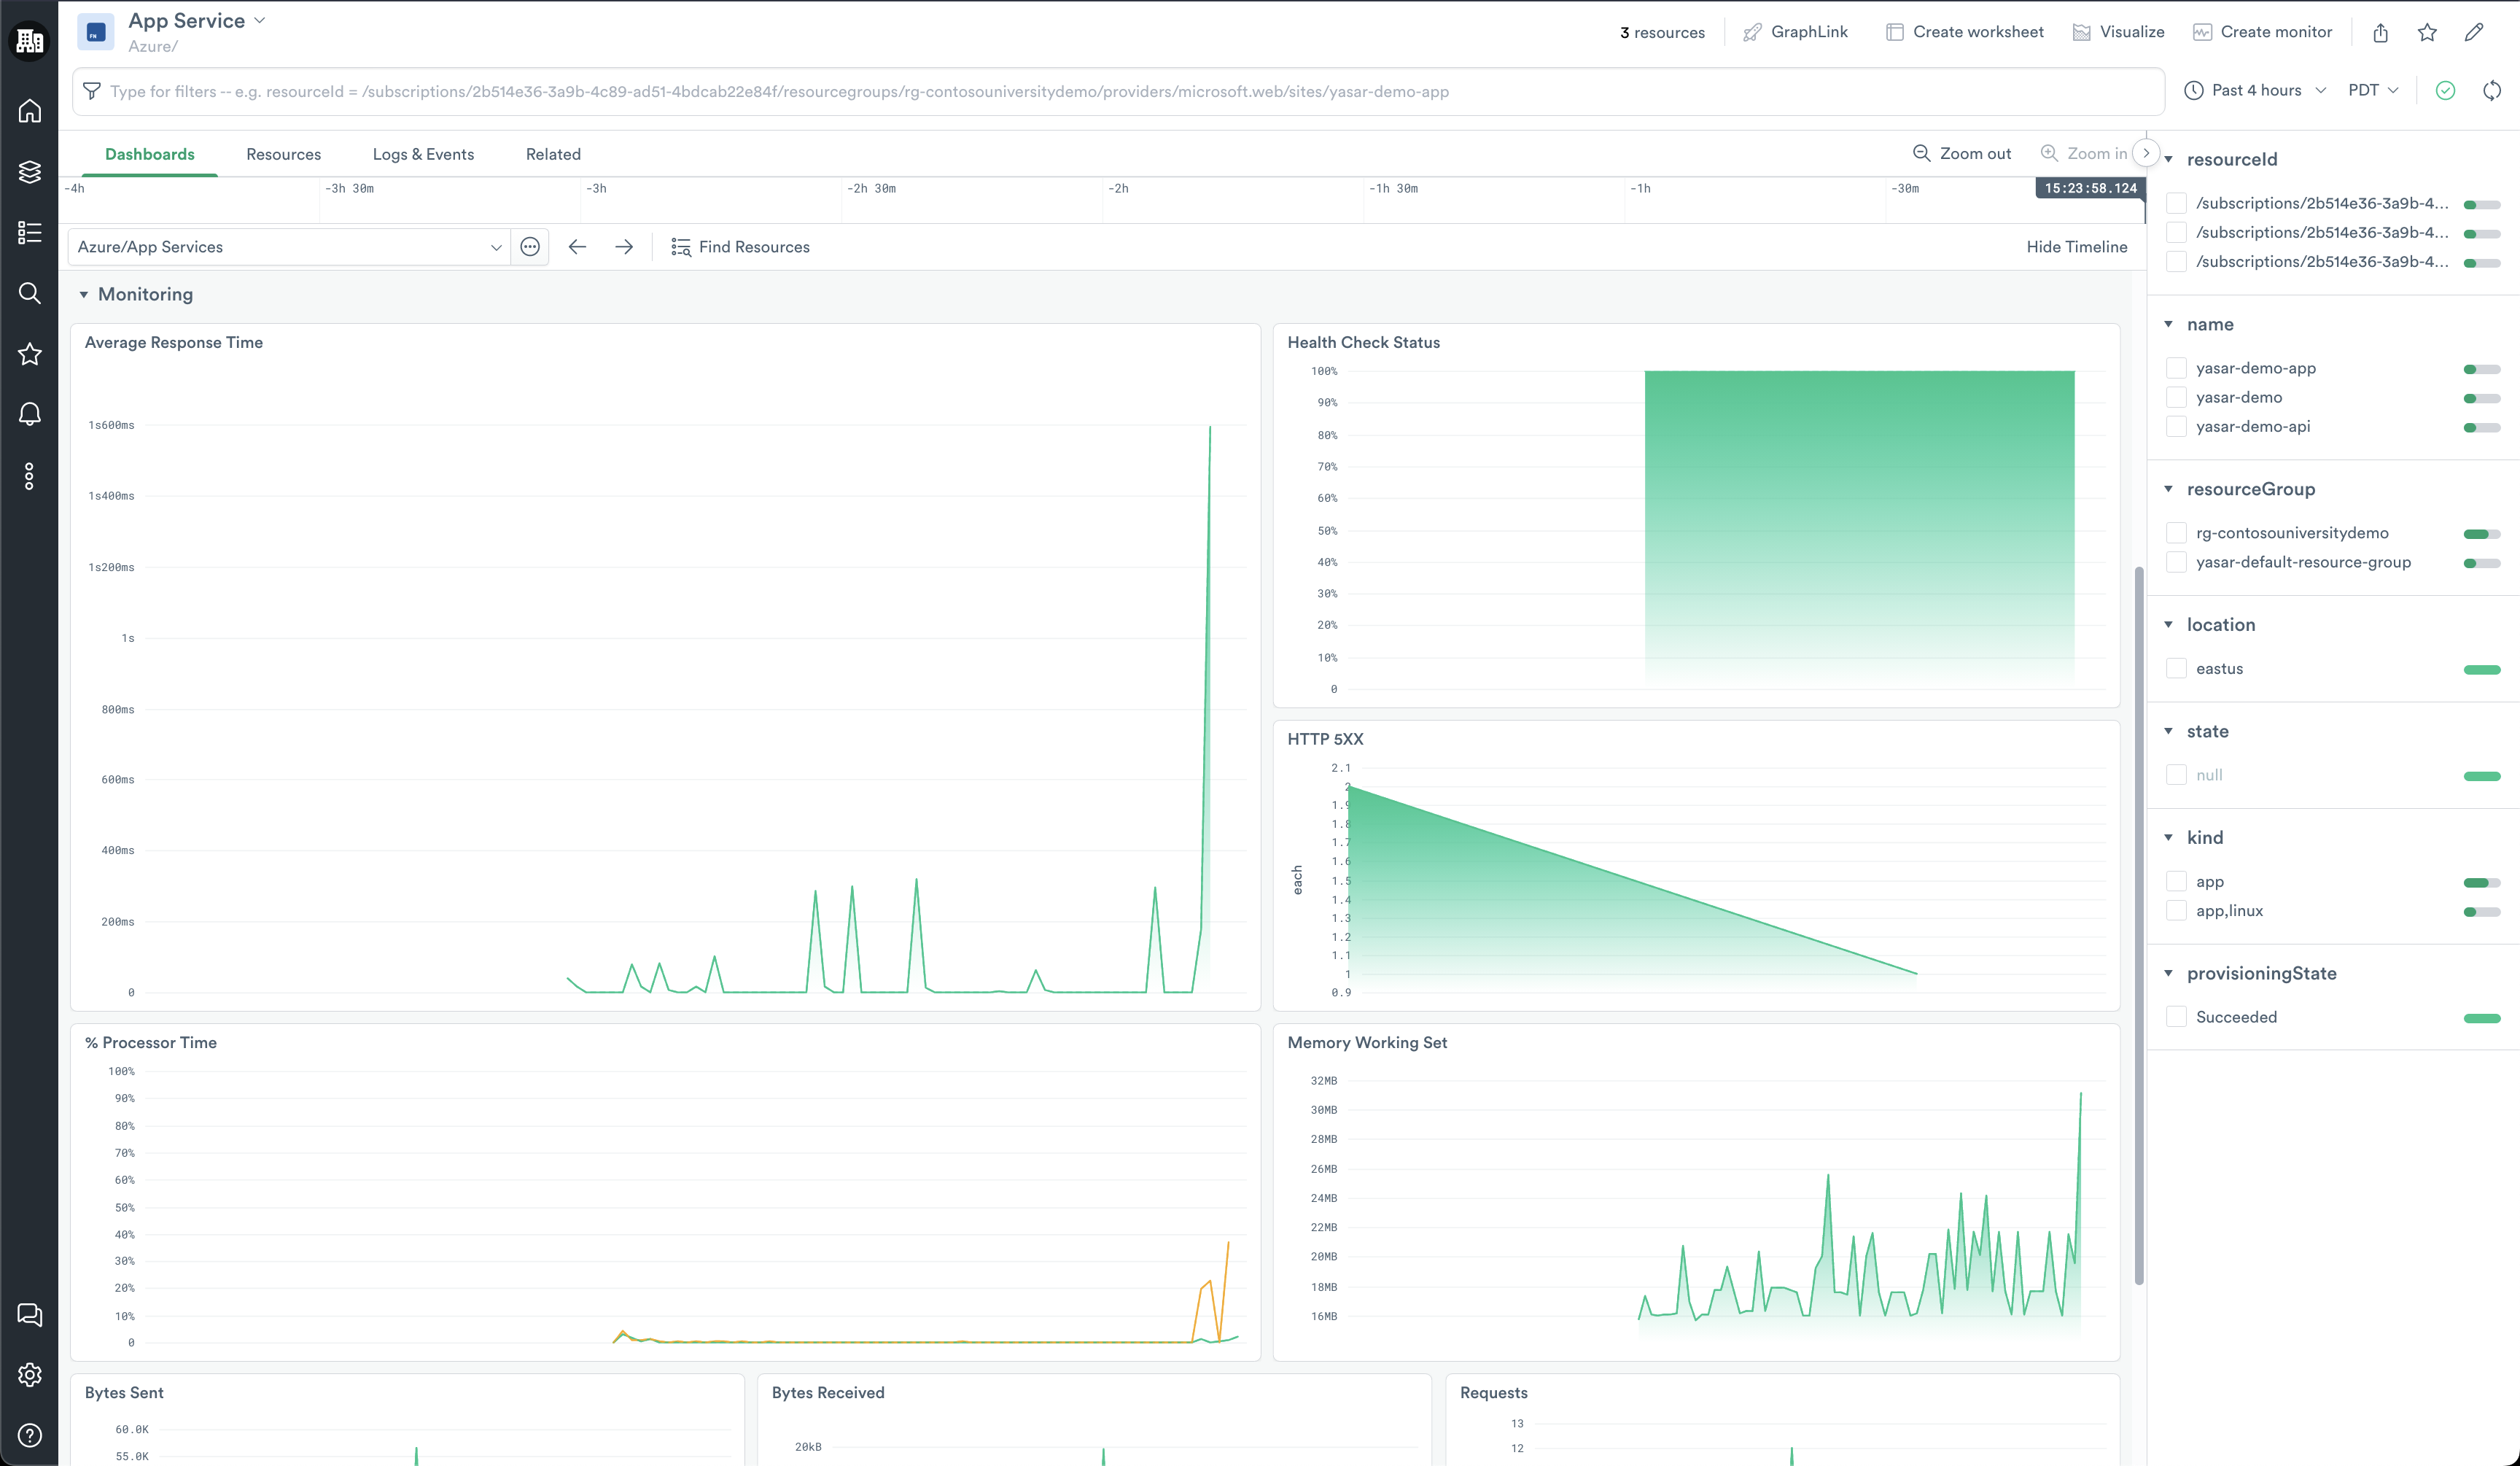2520x1466 pixels.
Task: Enable the rg-contosouniversitydemo filter checkbox
Action: point(2176,533)
